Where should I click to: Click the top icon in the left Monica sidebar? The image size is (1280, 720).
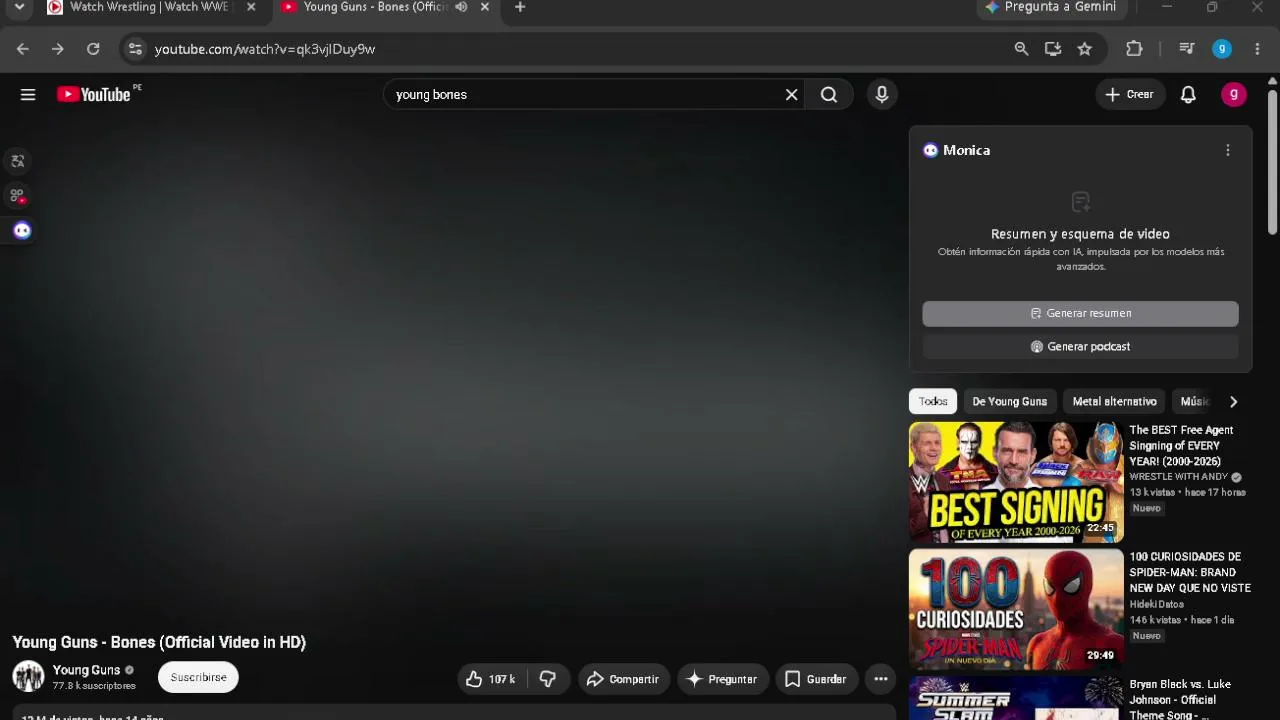(18, 161)
